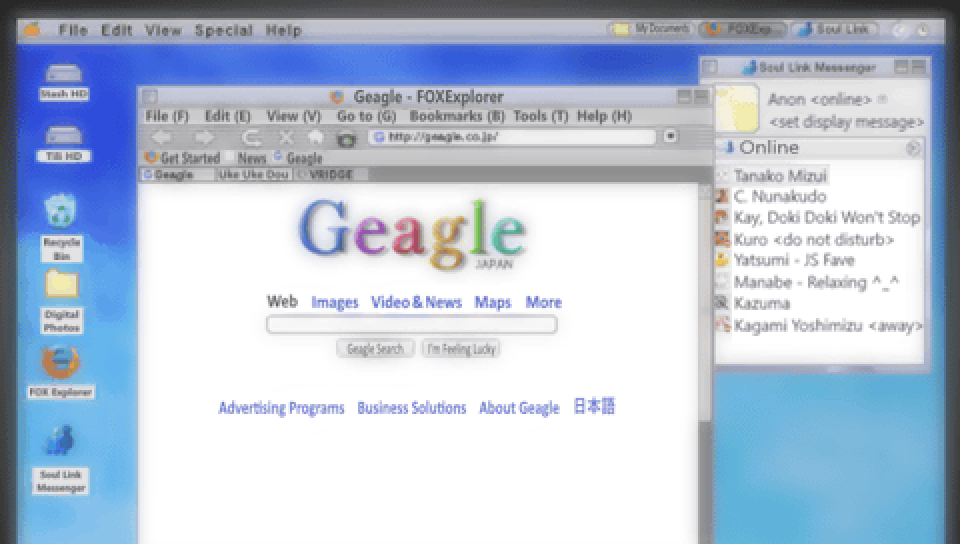The height and width of the screenshot is (544, 960).
Task: Open Soul Link Messenger desktop icon
Action: point(61,459)
